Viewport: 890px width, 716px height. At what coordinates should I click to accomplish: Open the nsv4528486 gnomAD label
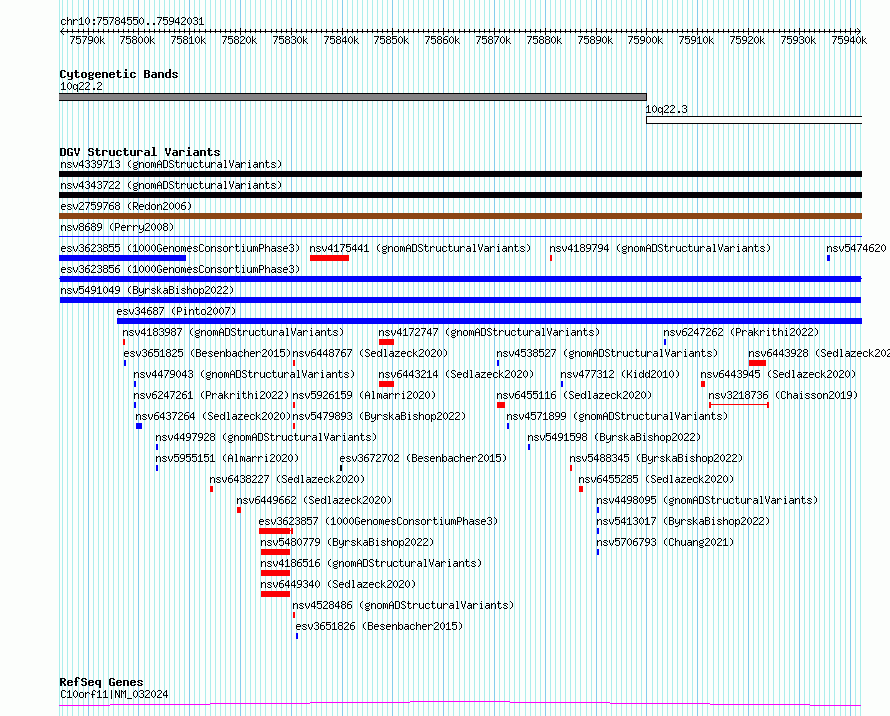403,606
